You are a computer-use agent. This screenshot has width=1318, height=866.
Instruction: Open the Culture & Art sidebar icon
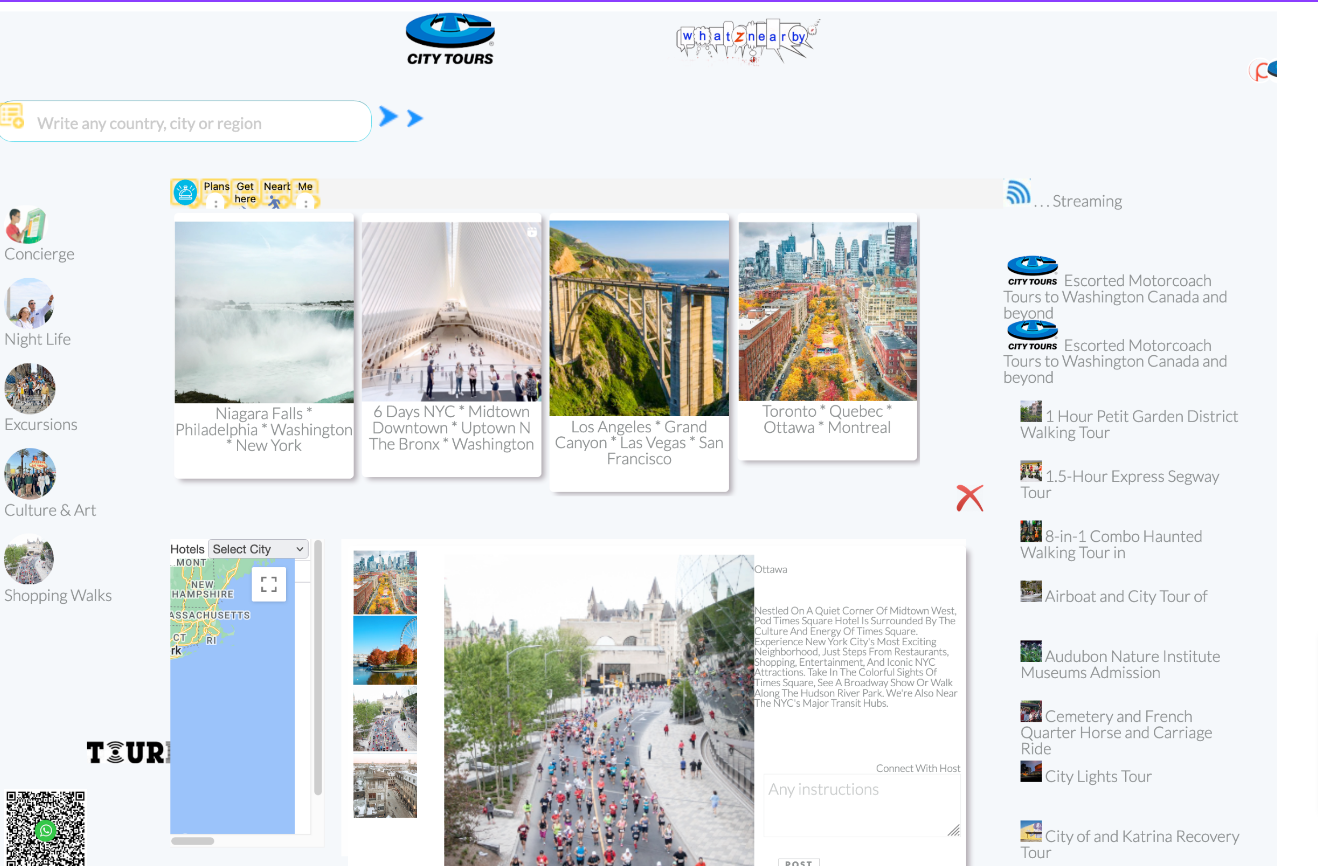29,474
